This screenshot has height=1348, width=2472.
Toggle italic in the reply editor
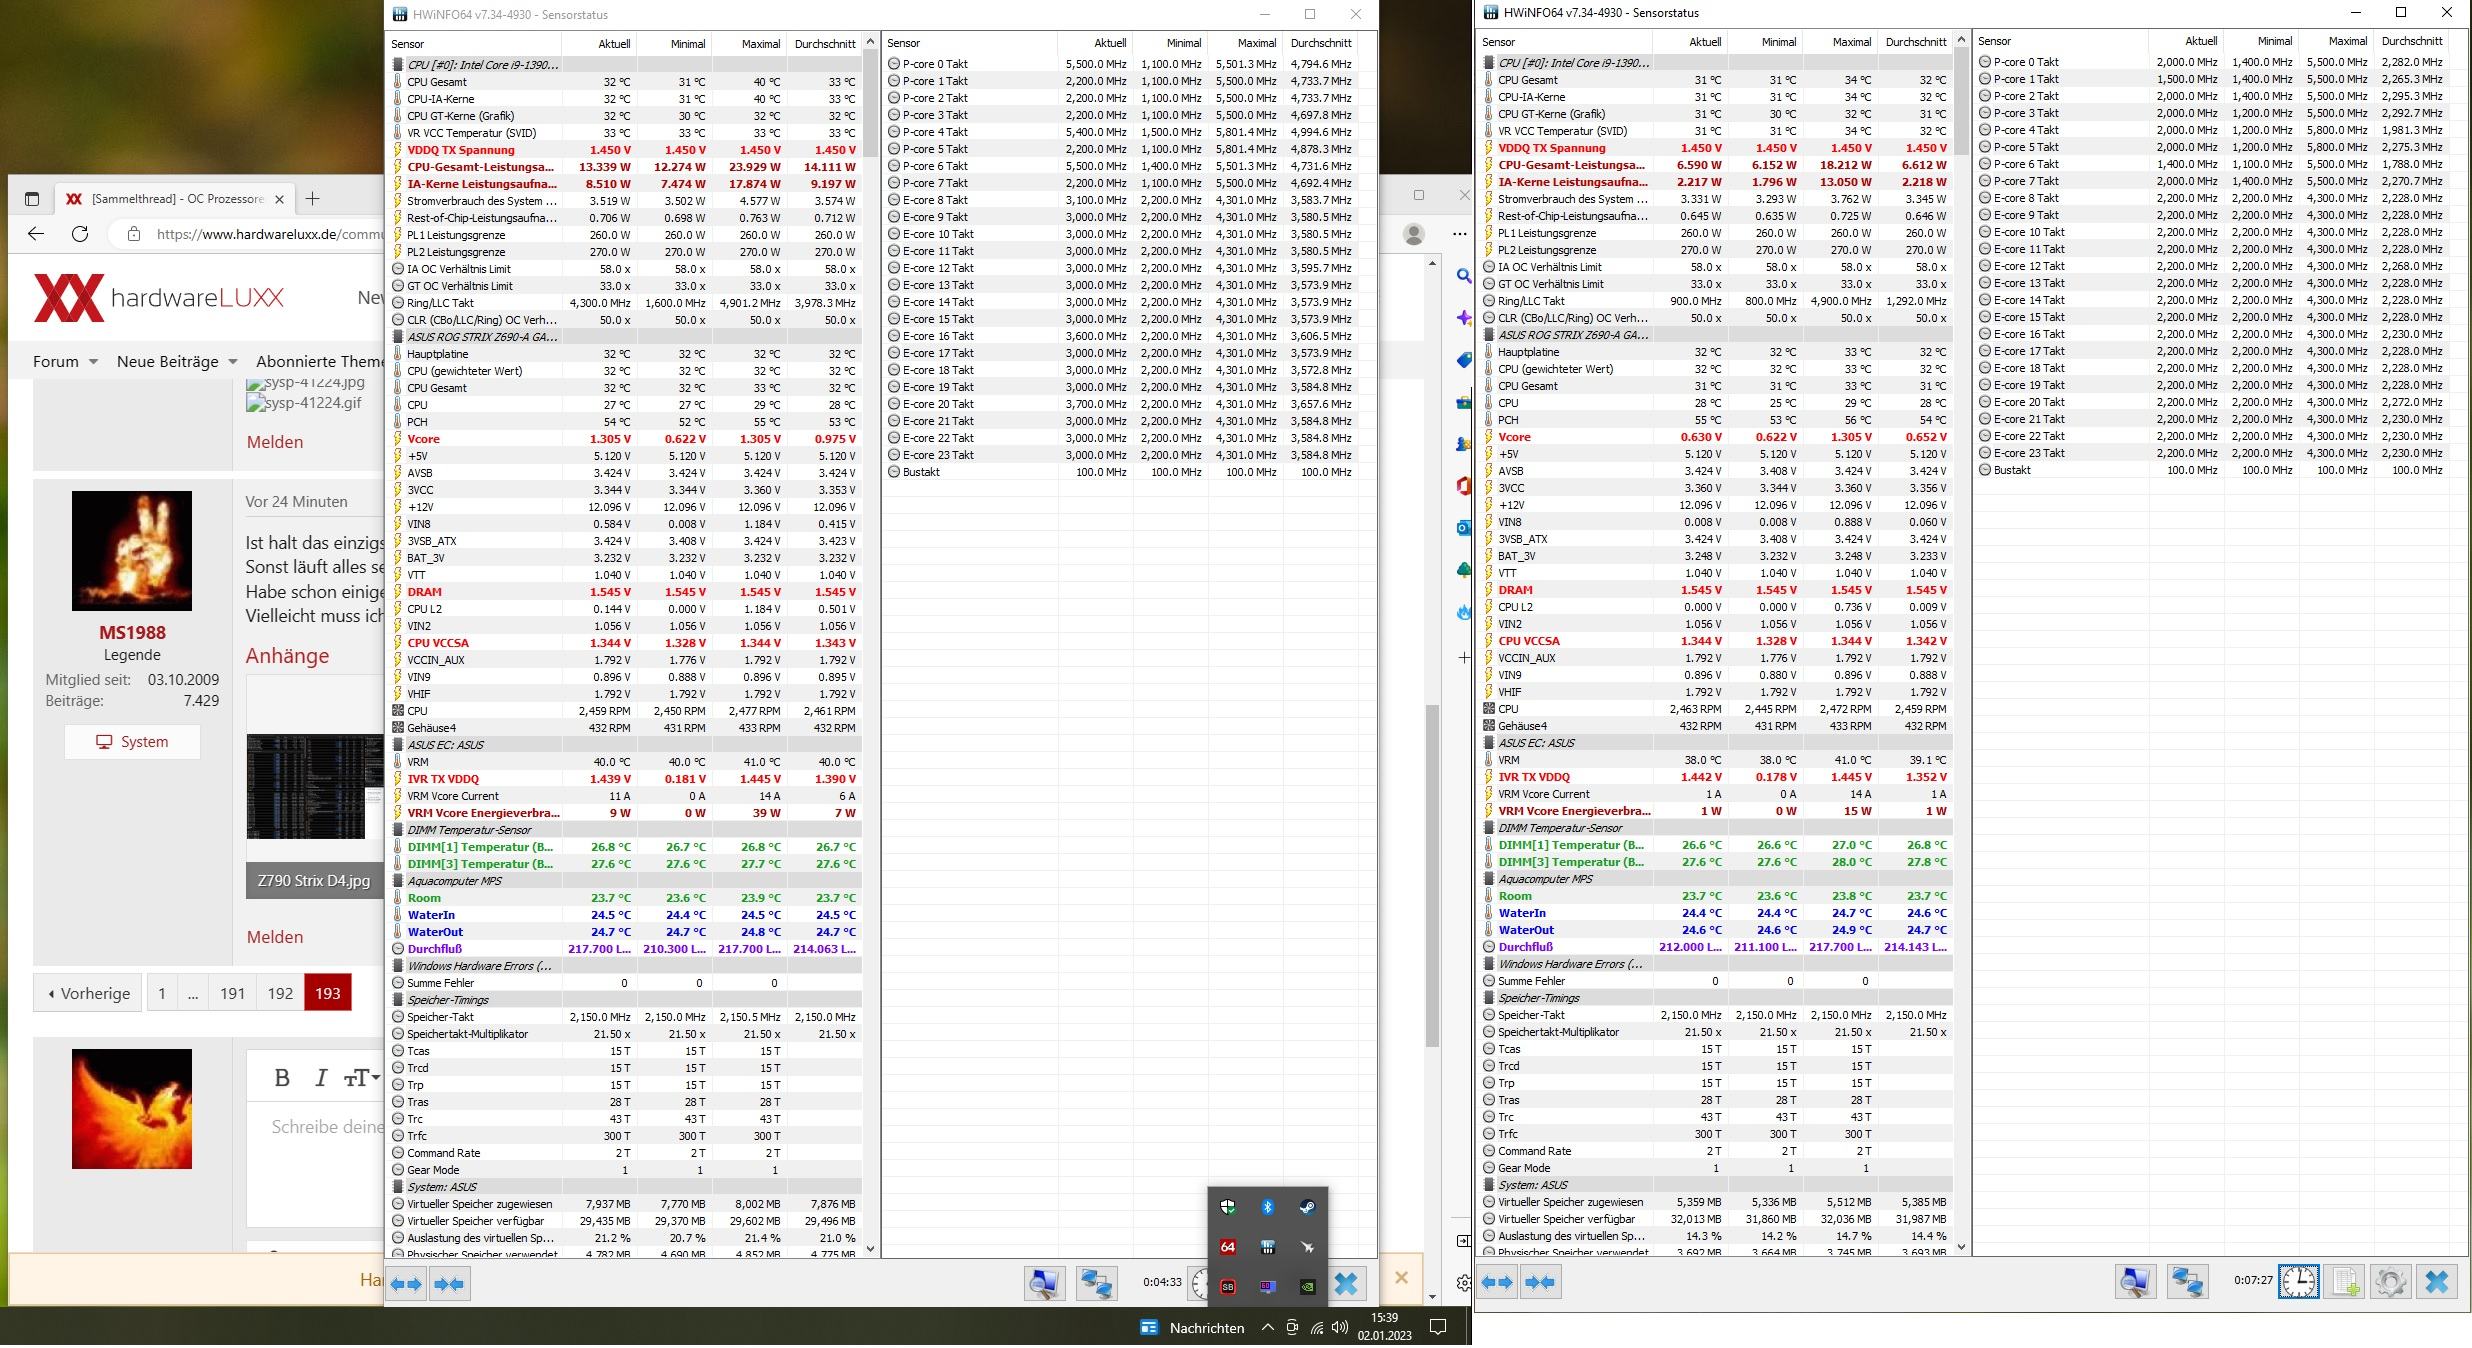320,1077
